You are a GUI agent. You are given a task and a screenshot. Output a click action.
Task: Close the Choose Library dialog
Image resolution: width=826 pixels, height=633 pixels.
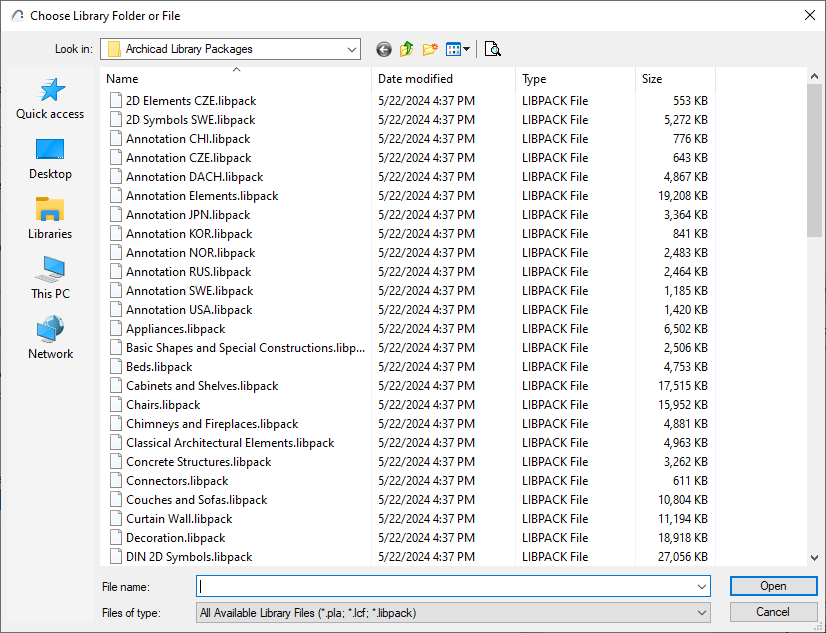pos(810,15)
